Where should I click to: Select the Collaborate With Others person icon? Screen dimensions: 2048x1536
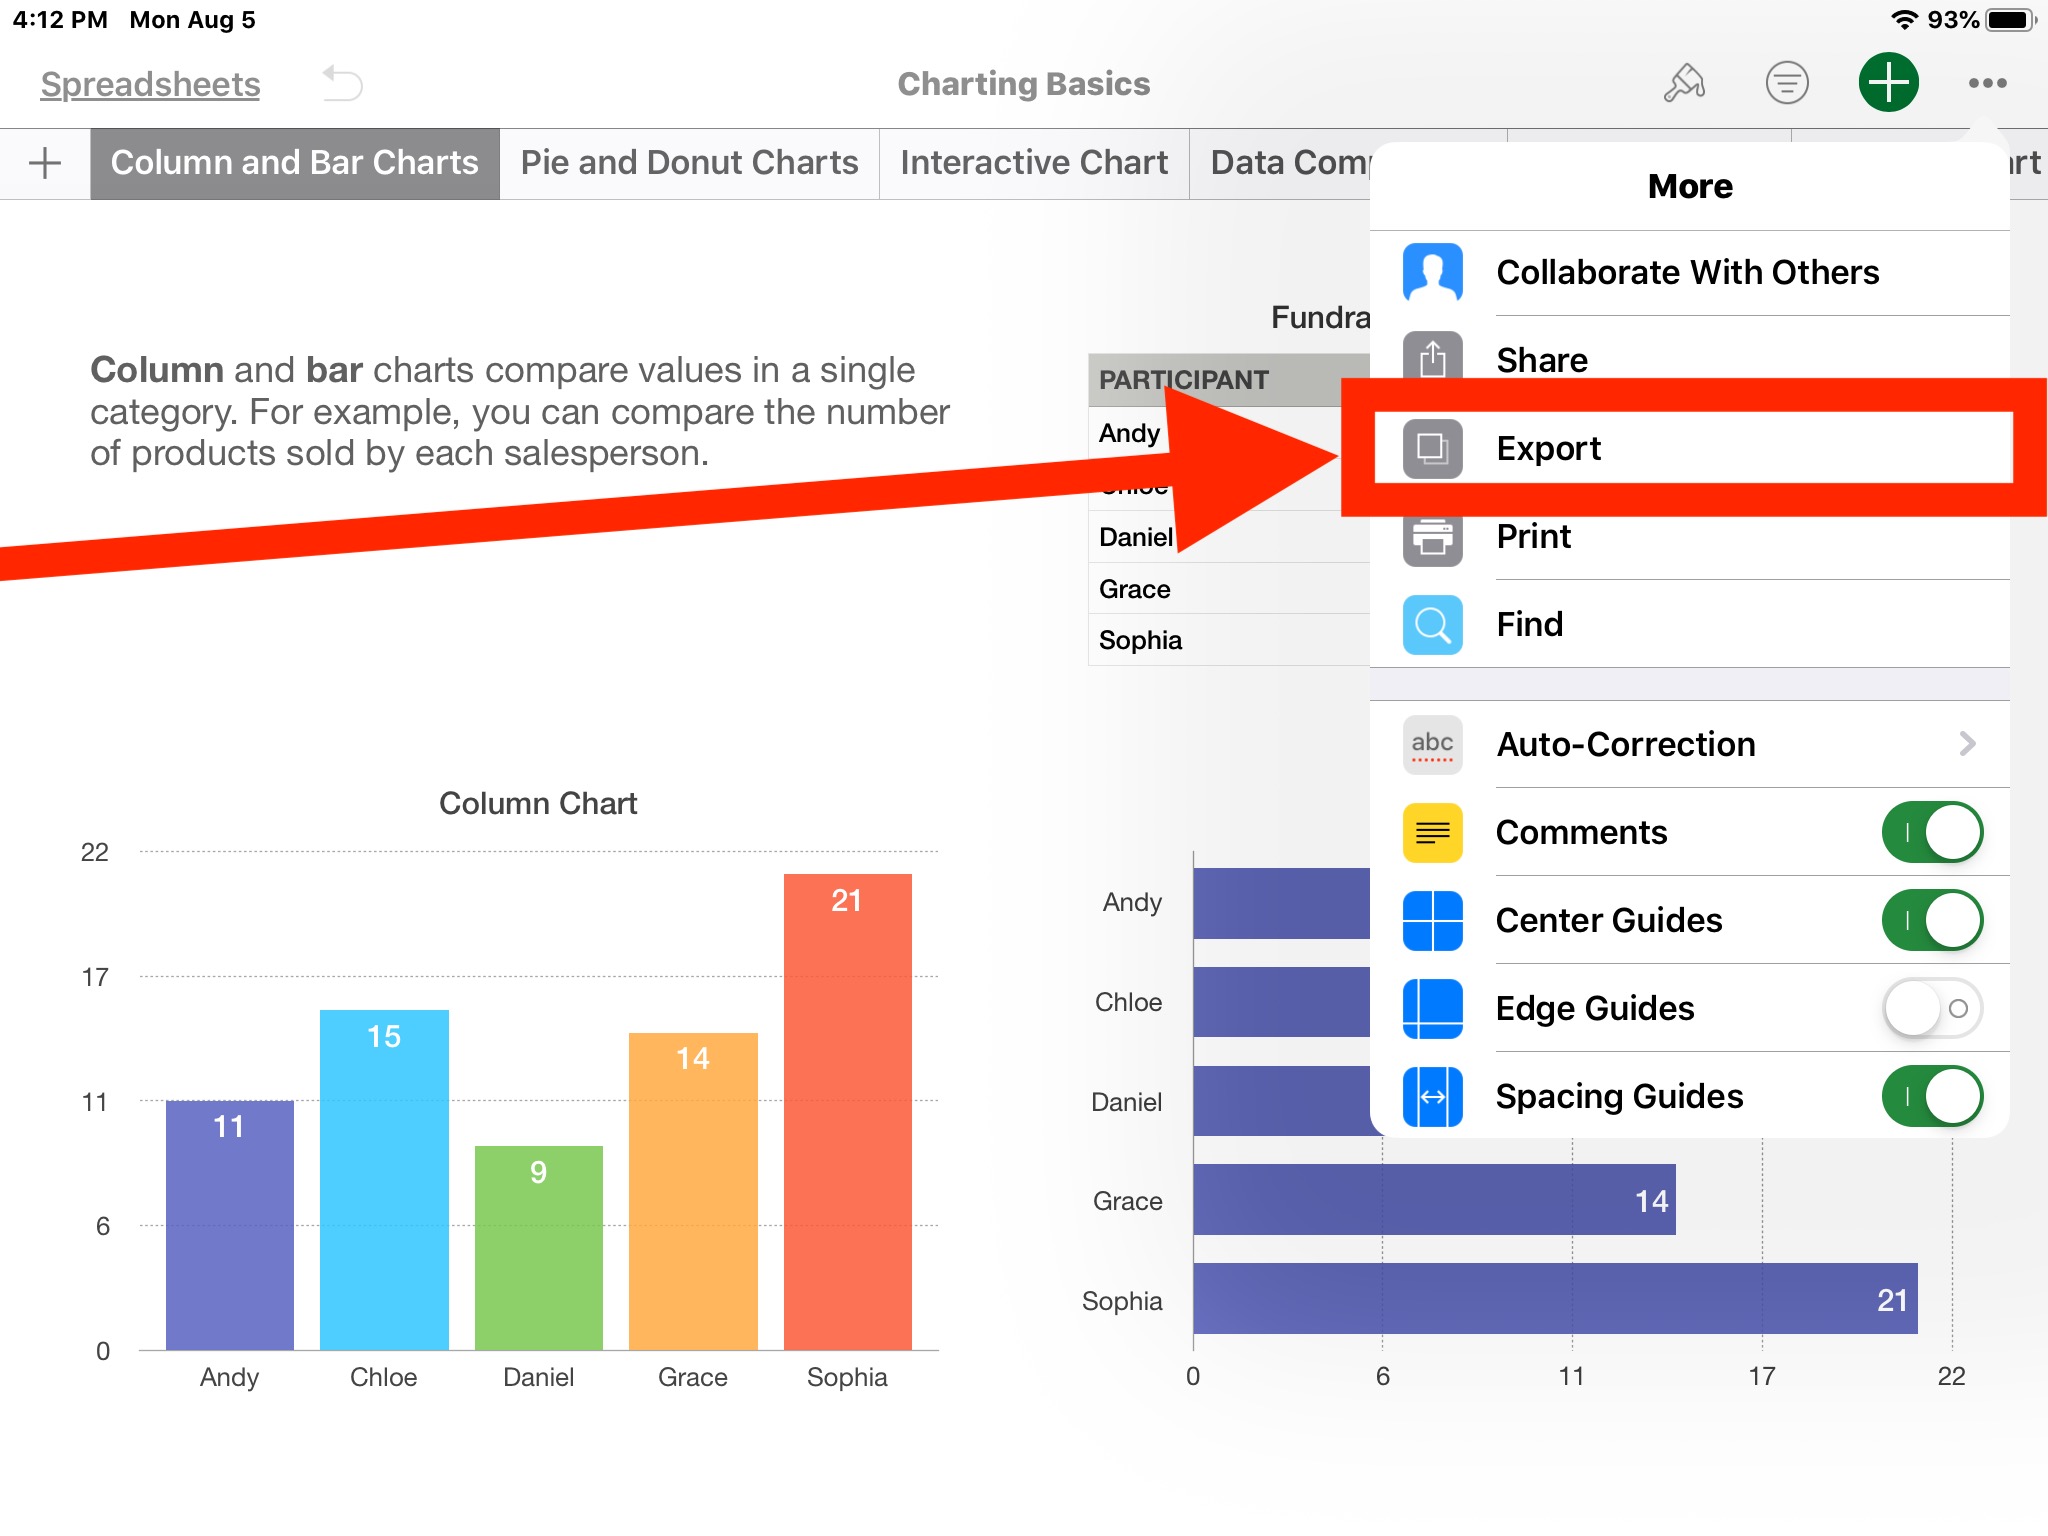tap(1431, 272)
